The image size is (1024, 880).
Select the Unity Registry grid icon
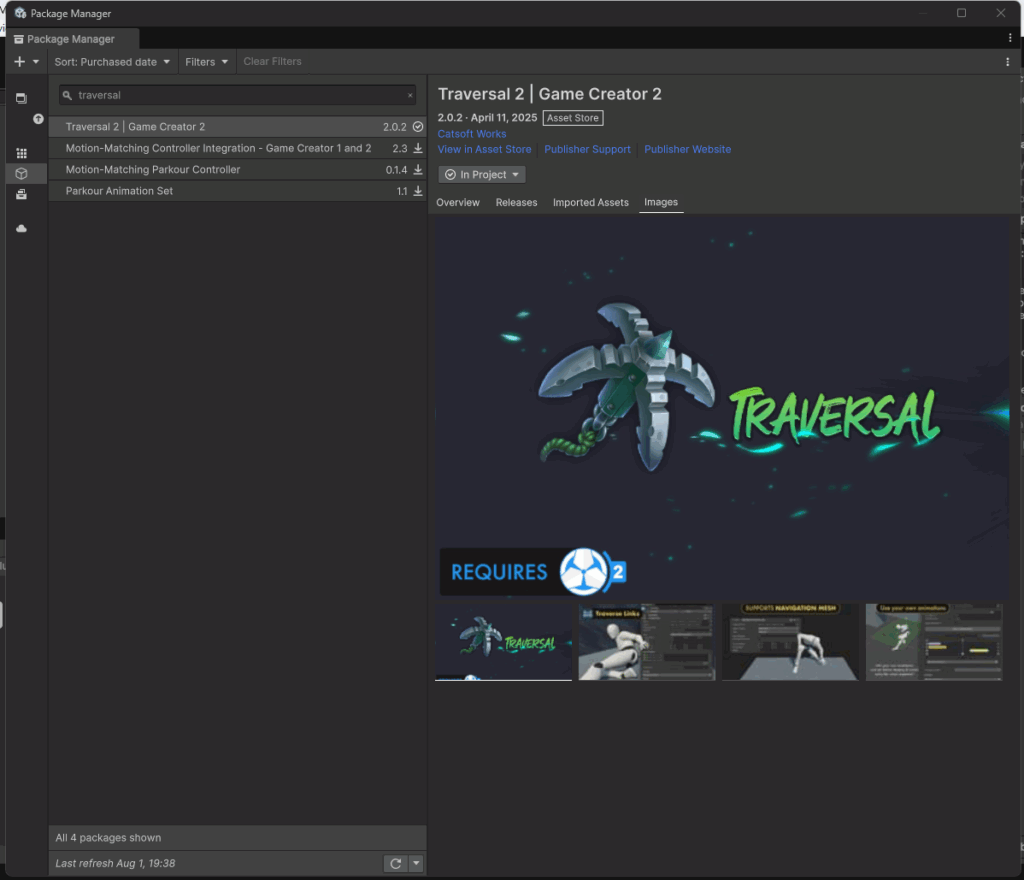click(22, 153)
